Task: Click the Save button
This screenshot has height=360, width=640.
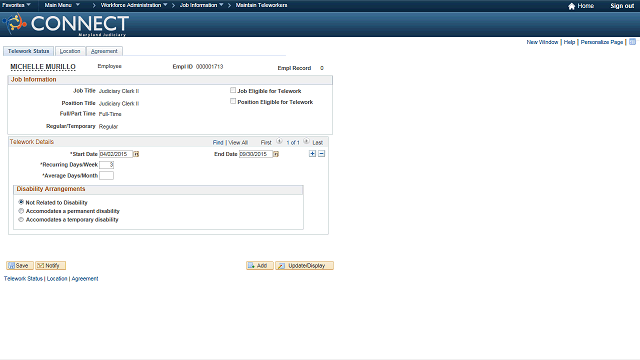Action: pyautogui.click(x=20, y=266)
